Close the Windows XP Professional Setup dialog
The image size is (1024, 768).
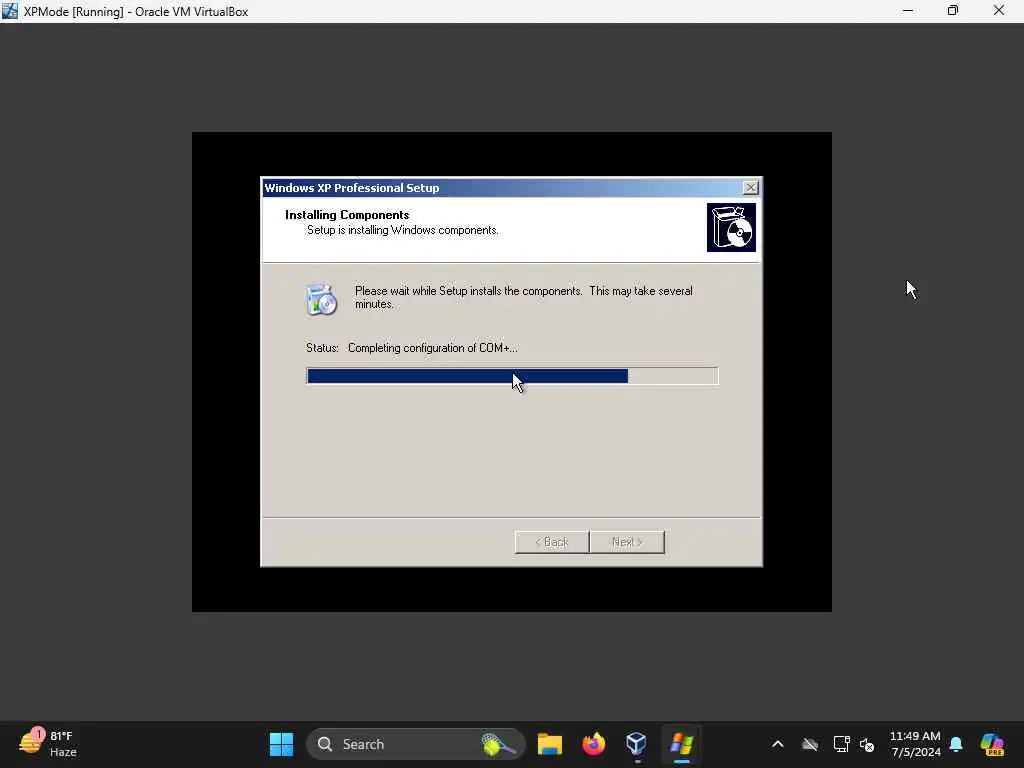[x=751, y=187]
